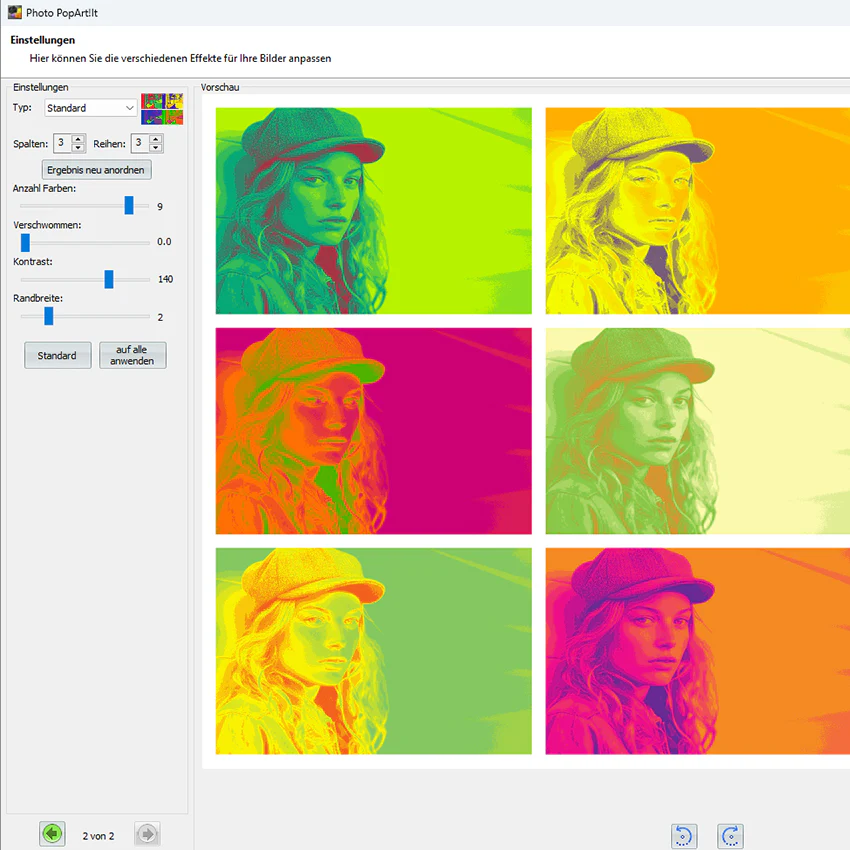
Task: Select the pink woman on orange tile
Action: (x=698, y=651)
